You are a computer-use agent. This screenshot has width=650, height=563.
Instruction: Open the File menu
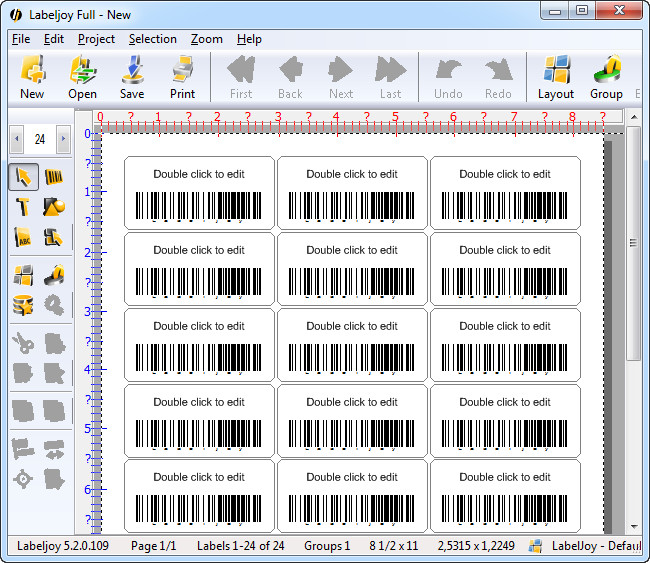21,39
